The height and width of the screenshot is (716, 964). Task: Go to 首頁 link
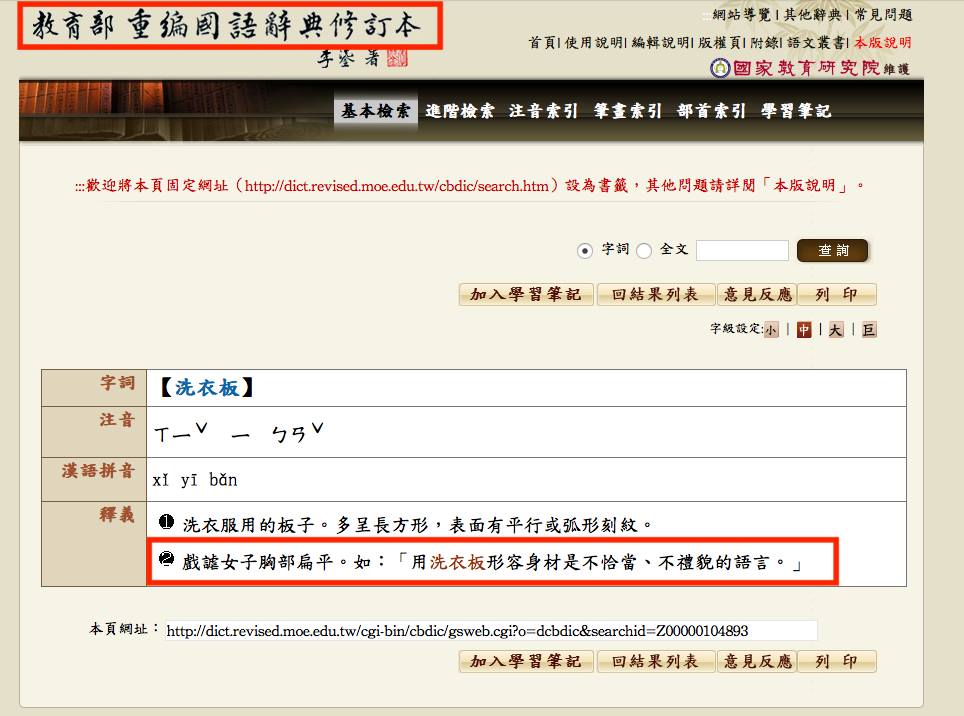(542, 42)
